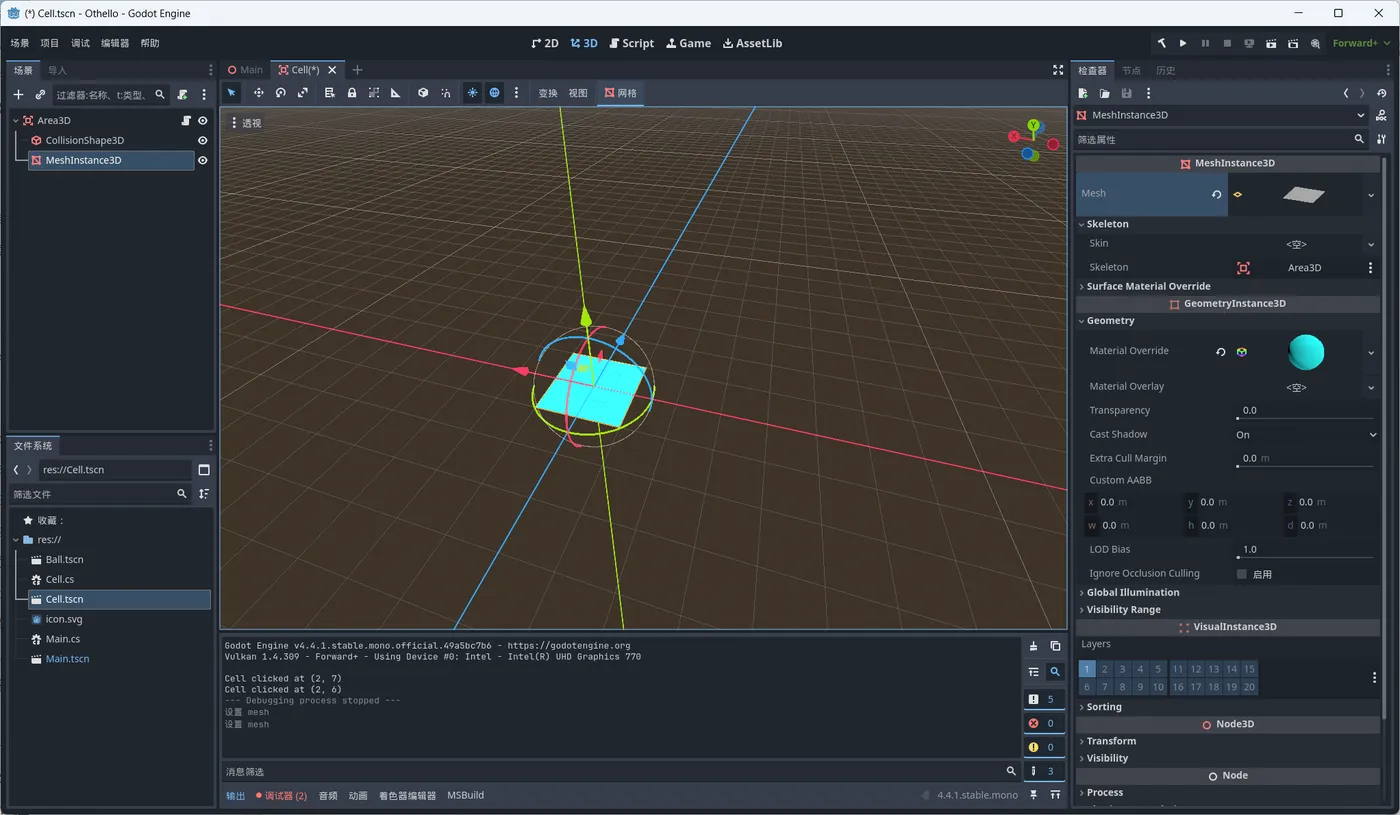This screenshot has width=1400, height=815.
Task: Open the Main scene tab
Action: click(245, 70)
